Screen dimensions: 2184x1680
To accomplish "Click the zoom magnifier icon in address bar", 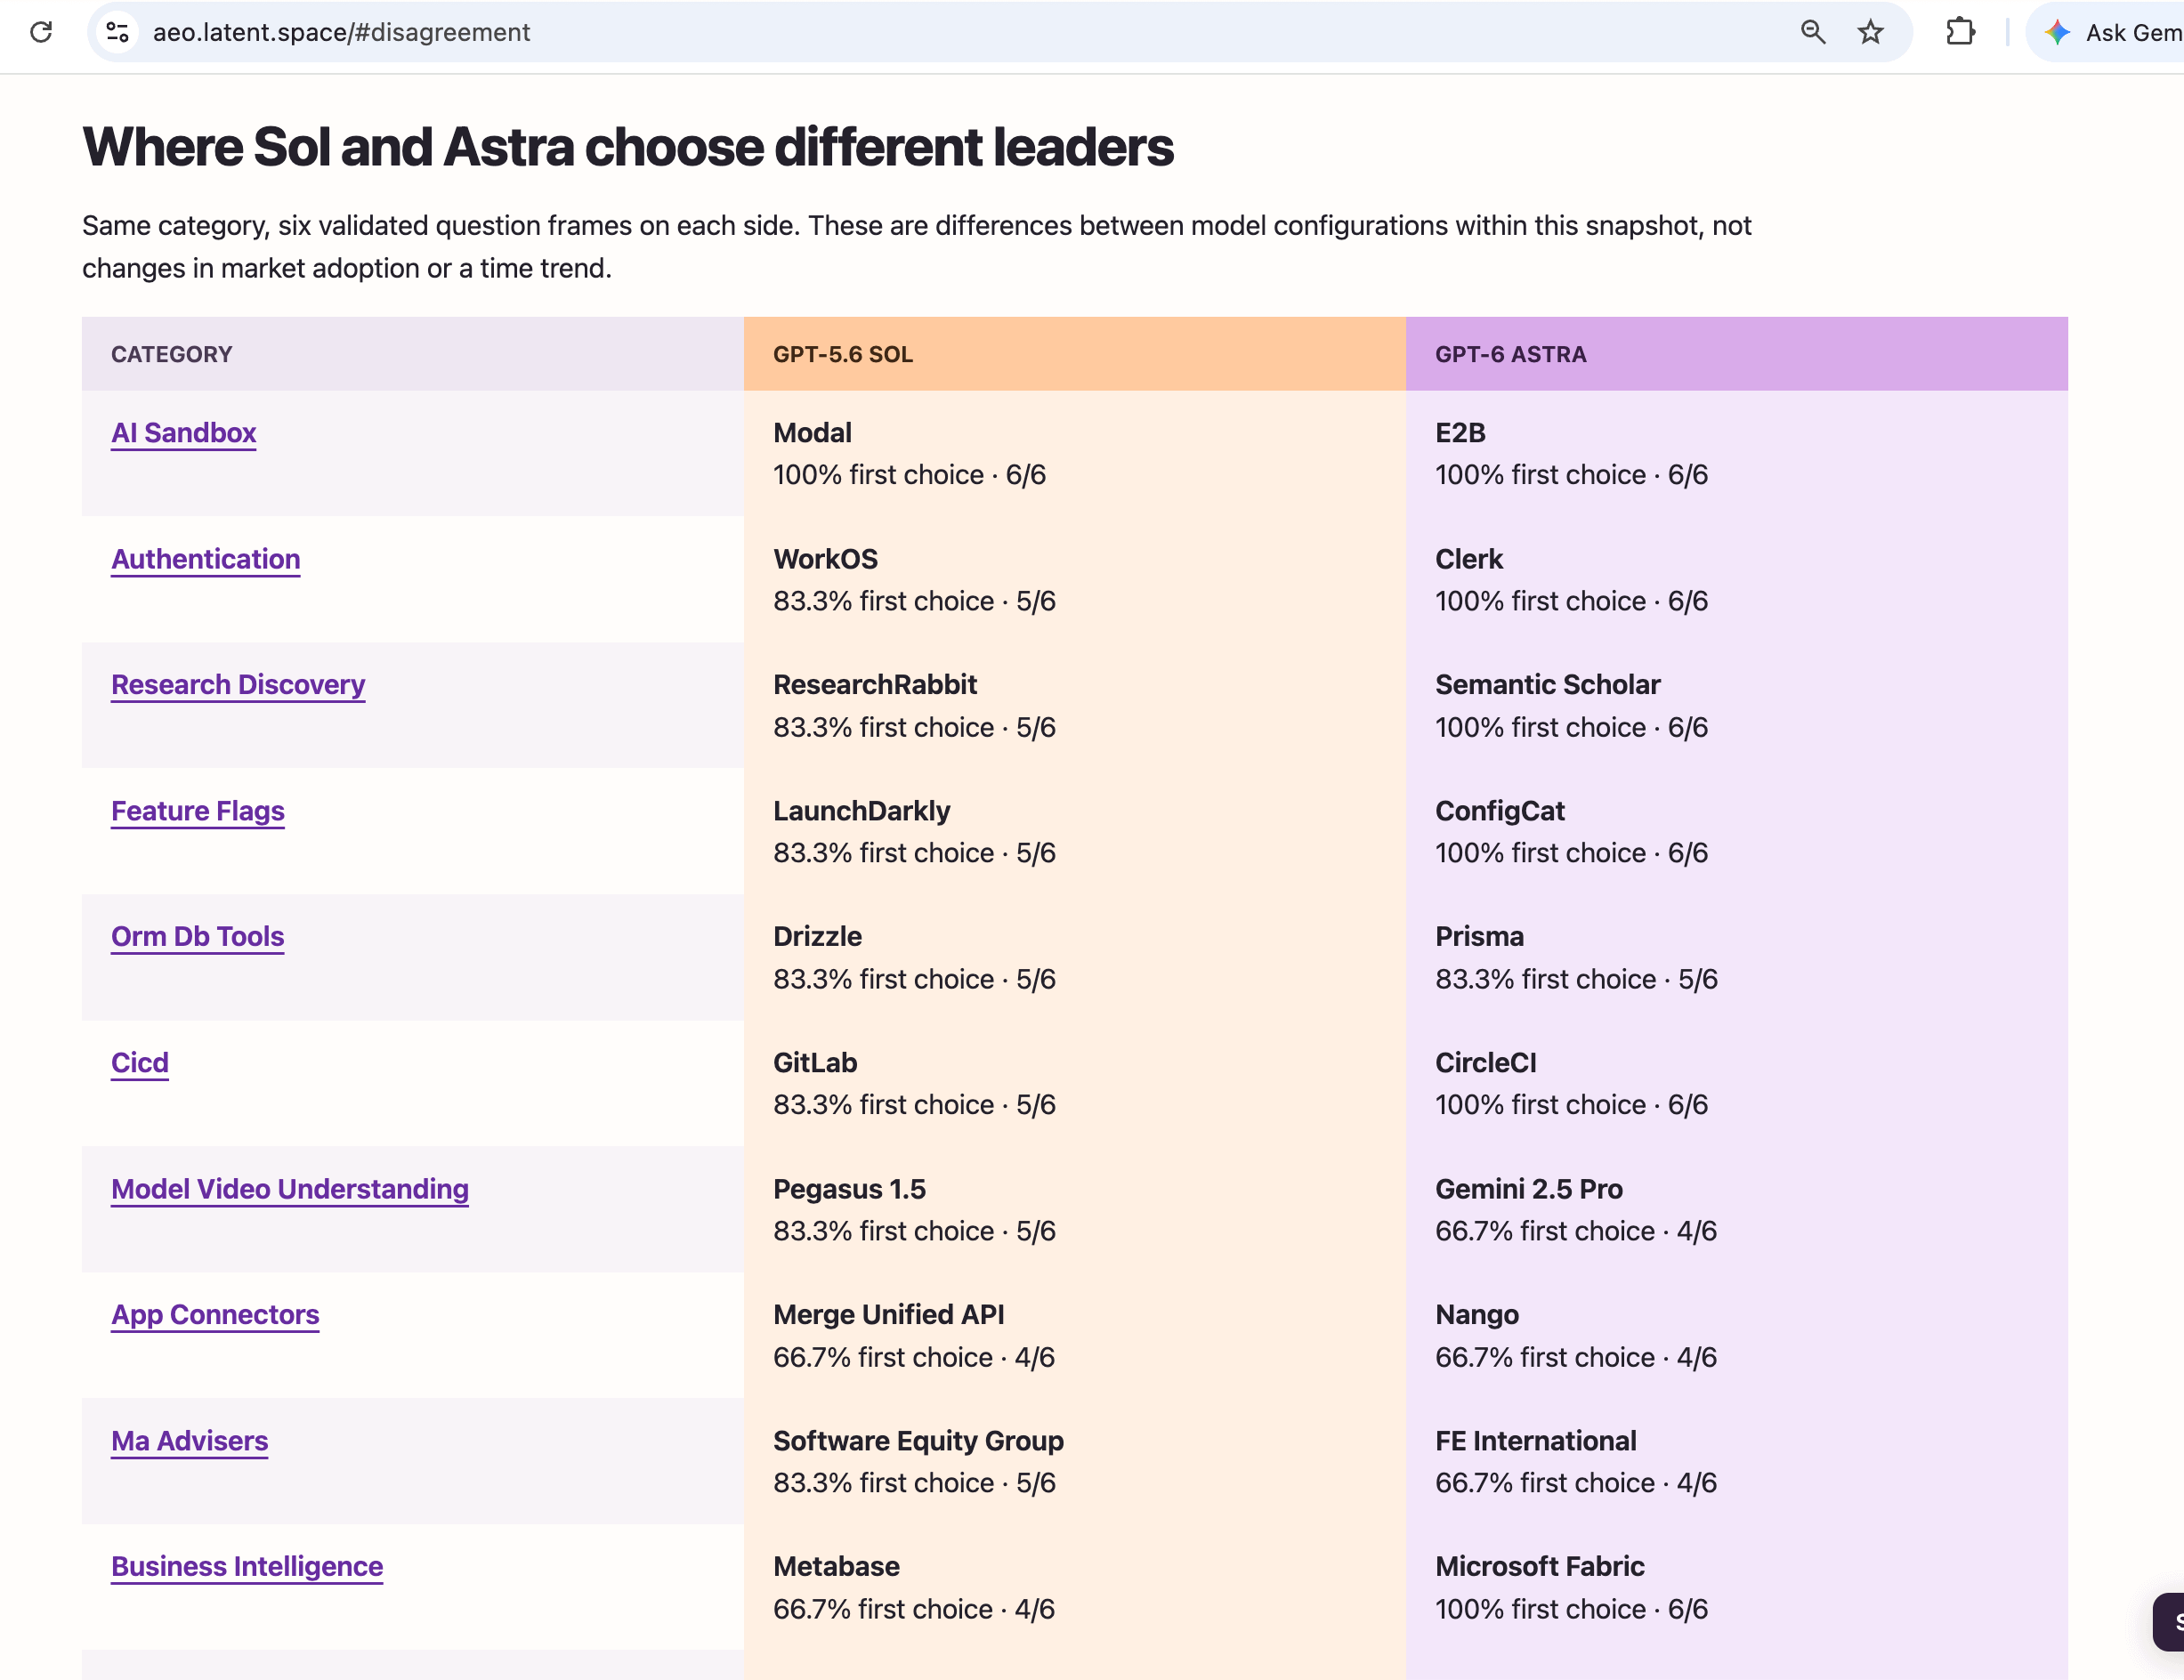I will point(1813,32).
